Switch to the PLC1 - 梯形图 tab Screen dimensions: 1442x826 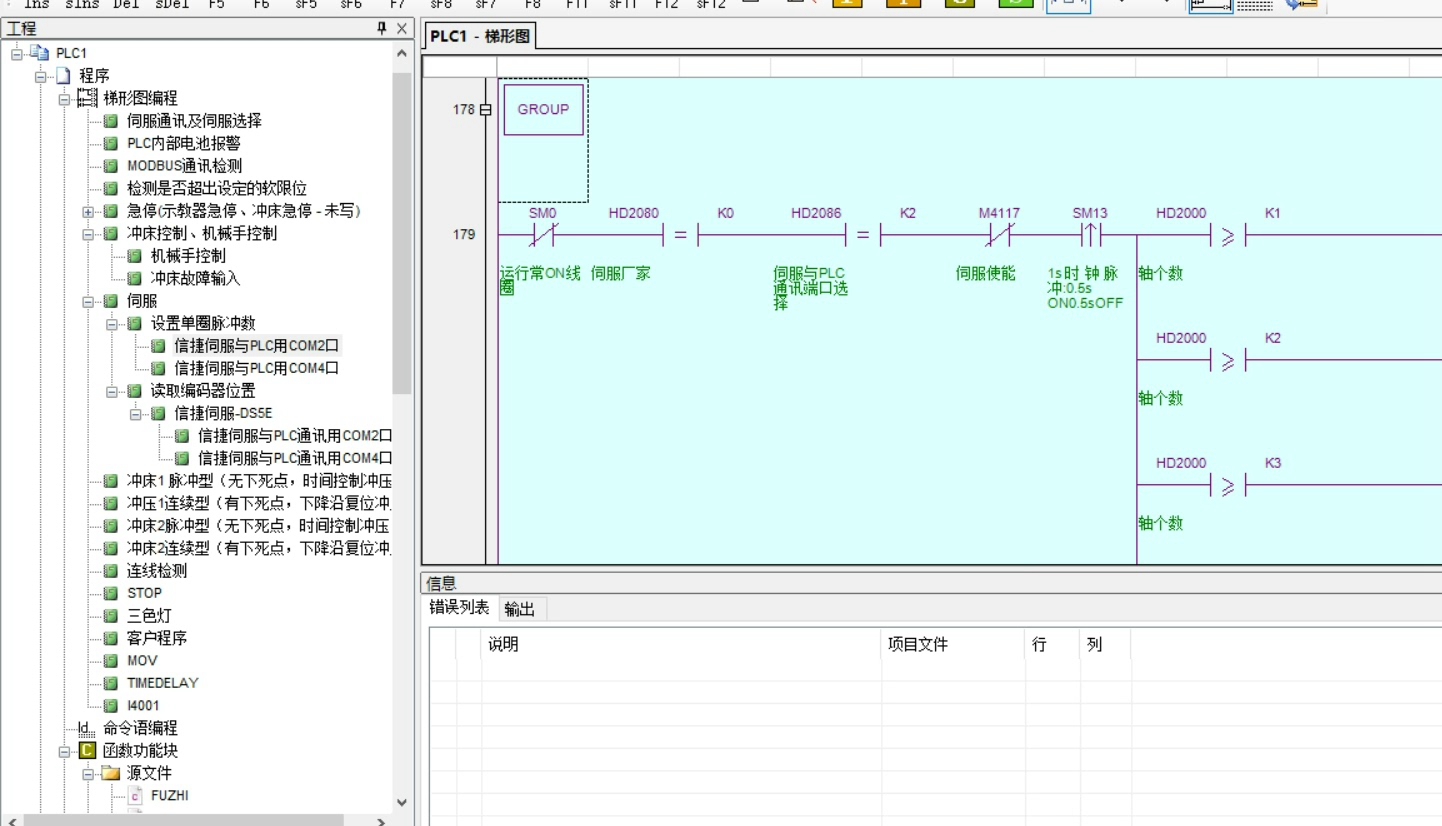(480, 37)
